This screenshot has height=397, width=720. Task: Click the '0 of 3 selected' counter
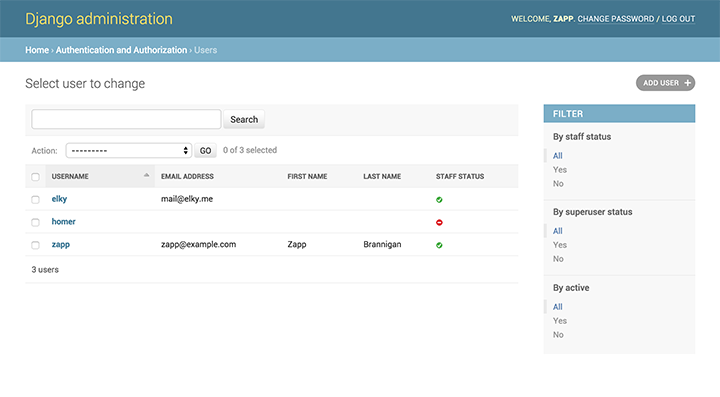pyautogui.click(x=250, y=150)
